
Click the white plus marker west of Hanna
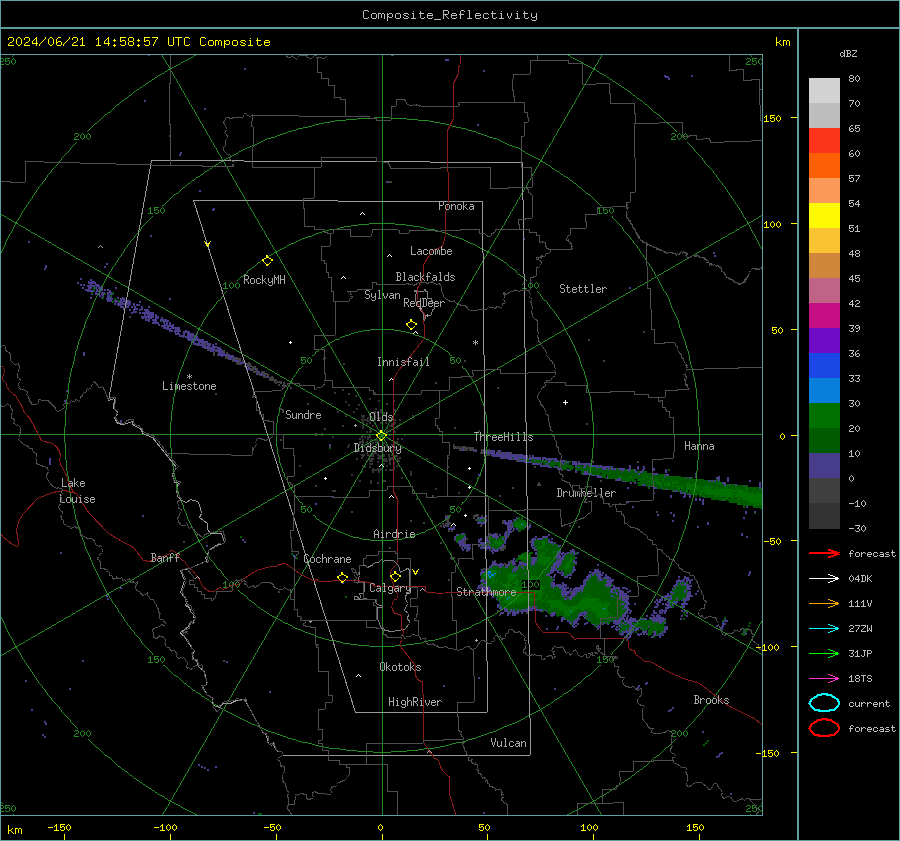(x=565, y=402)
